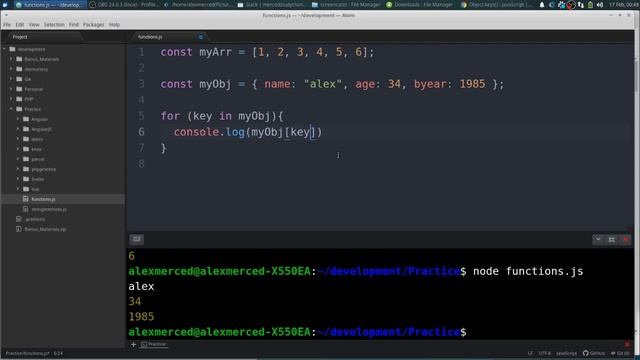Collapse the Practice folder arrow
Screen dimensions: 640x360
(x=11, y=109)
